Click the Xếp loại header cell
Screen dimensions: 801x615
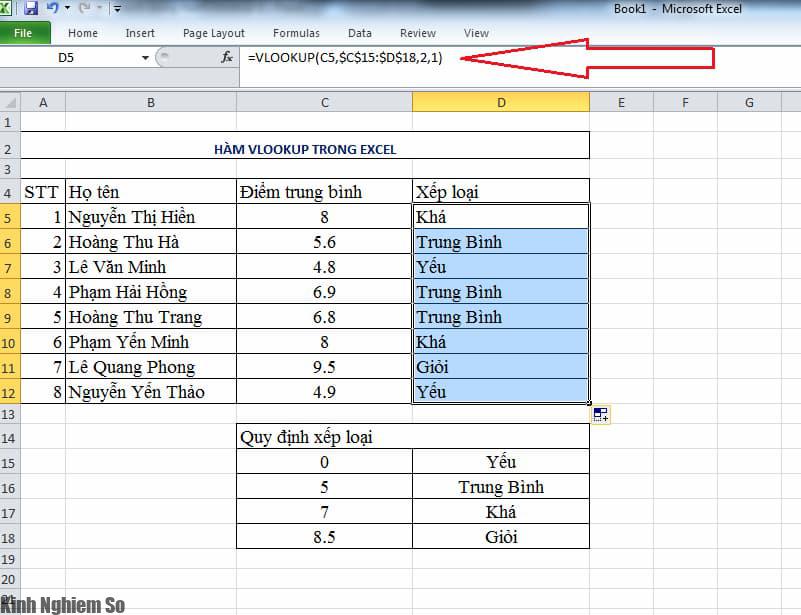click(501, 192)
